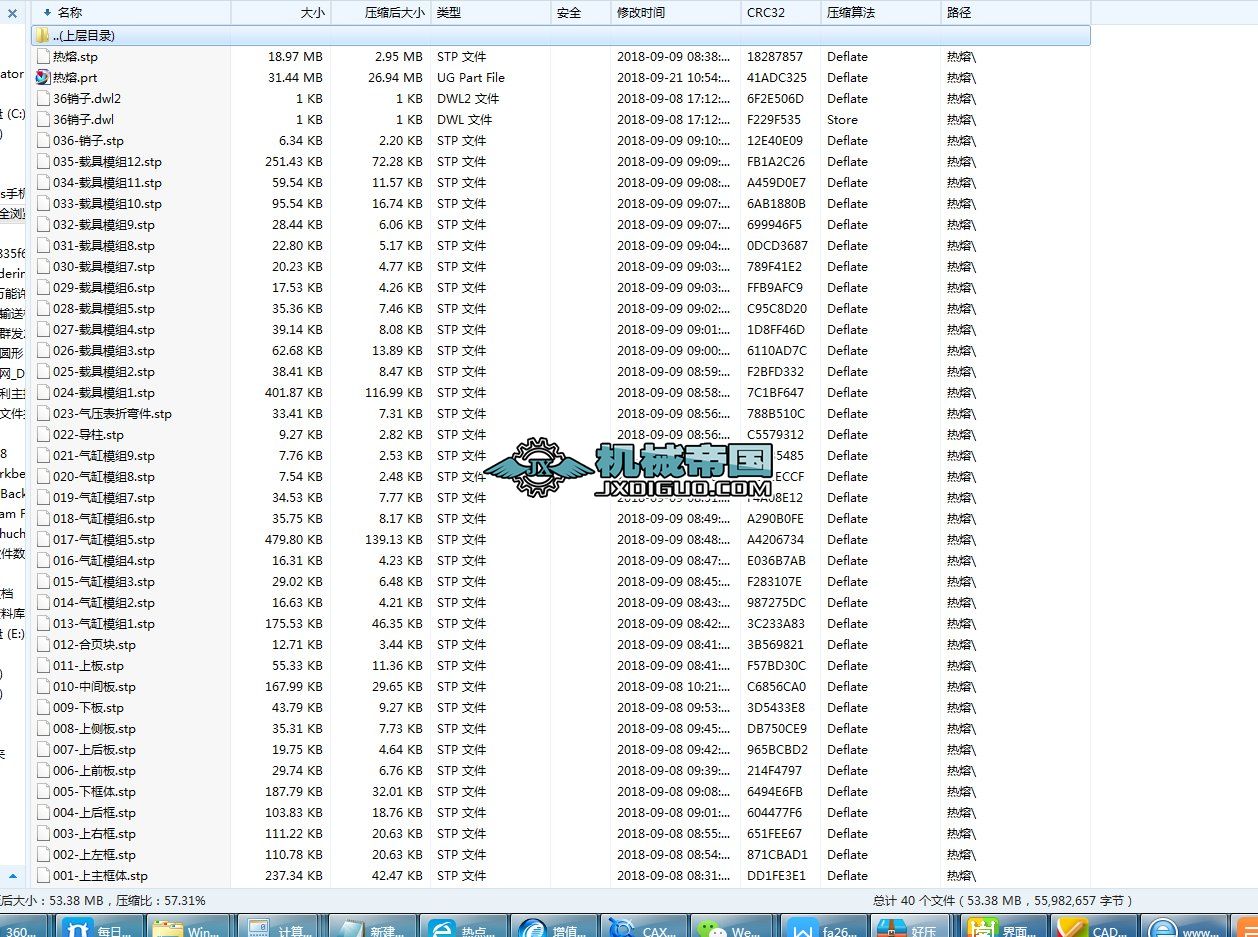
Task: Select the file 031-载具模组8.stp
Action: [x=104, y=245]
